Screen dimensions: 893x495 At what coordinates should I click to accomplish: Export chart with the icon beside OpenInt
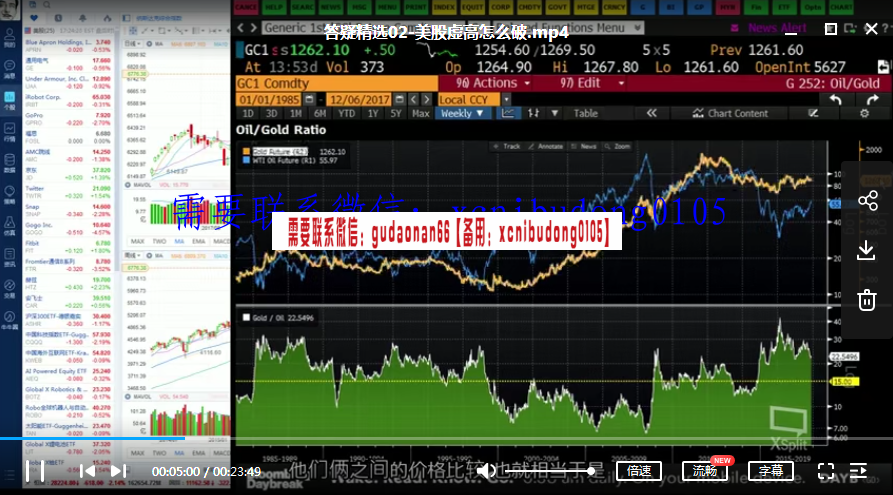pos(883,67)
